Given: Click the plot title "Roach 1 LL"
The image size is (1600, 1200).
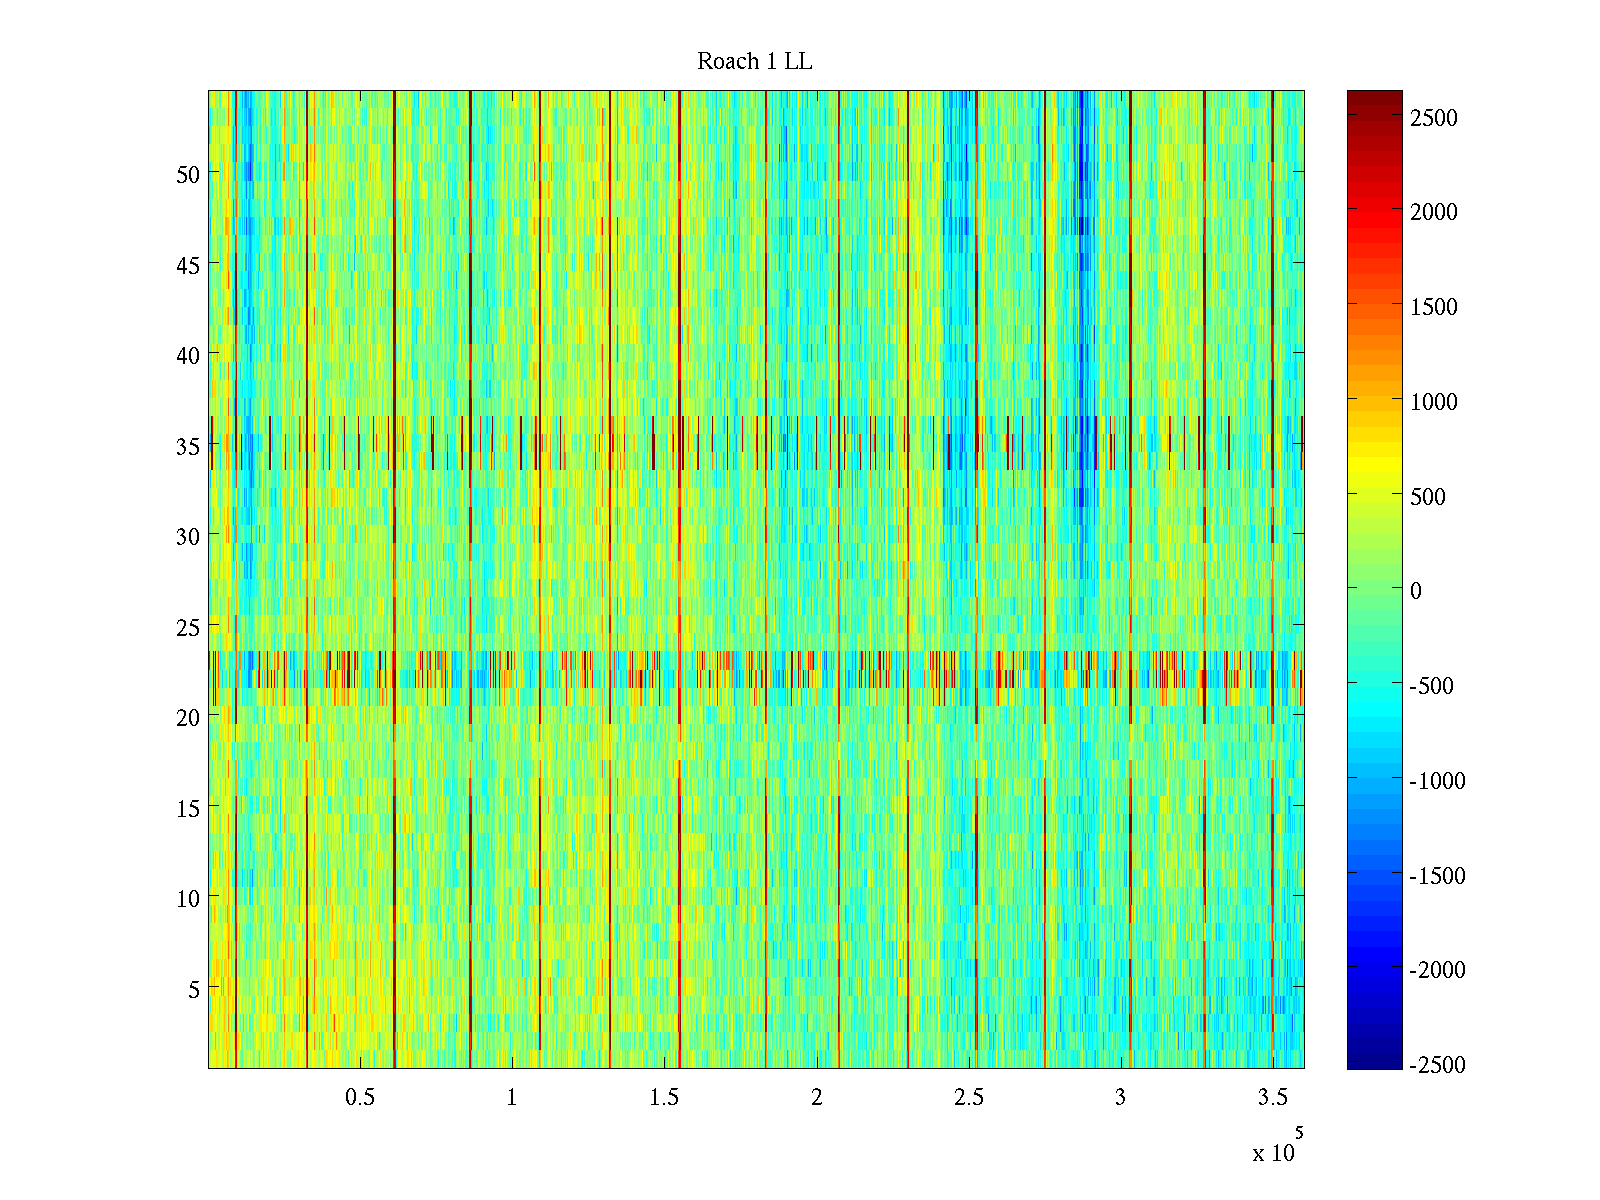Looking at the screenshot, I should (x=754, y=62).
